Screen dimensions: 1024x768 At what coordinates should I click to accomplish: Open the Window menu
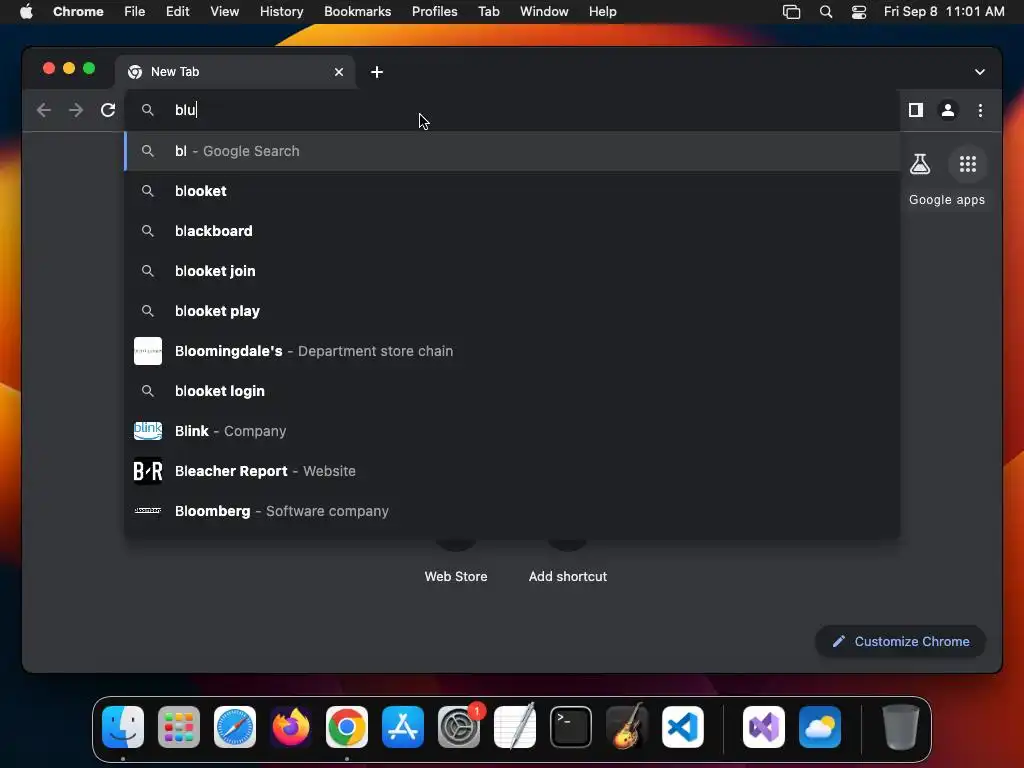(544, 12)
